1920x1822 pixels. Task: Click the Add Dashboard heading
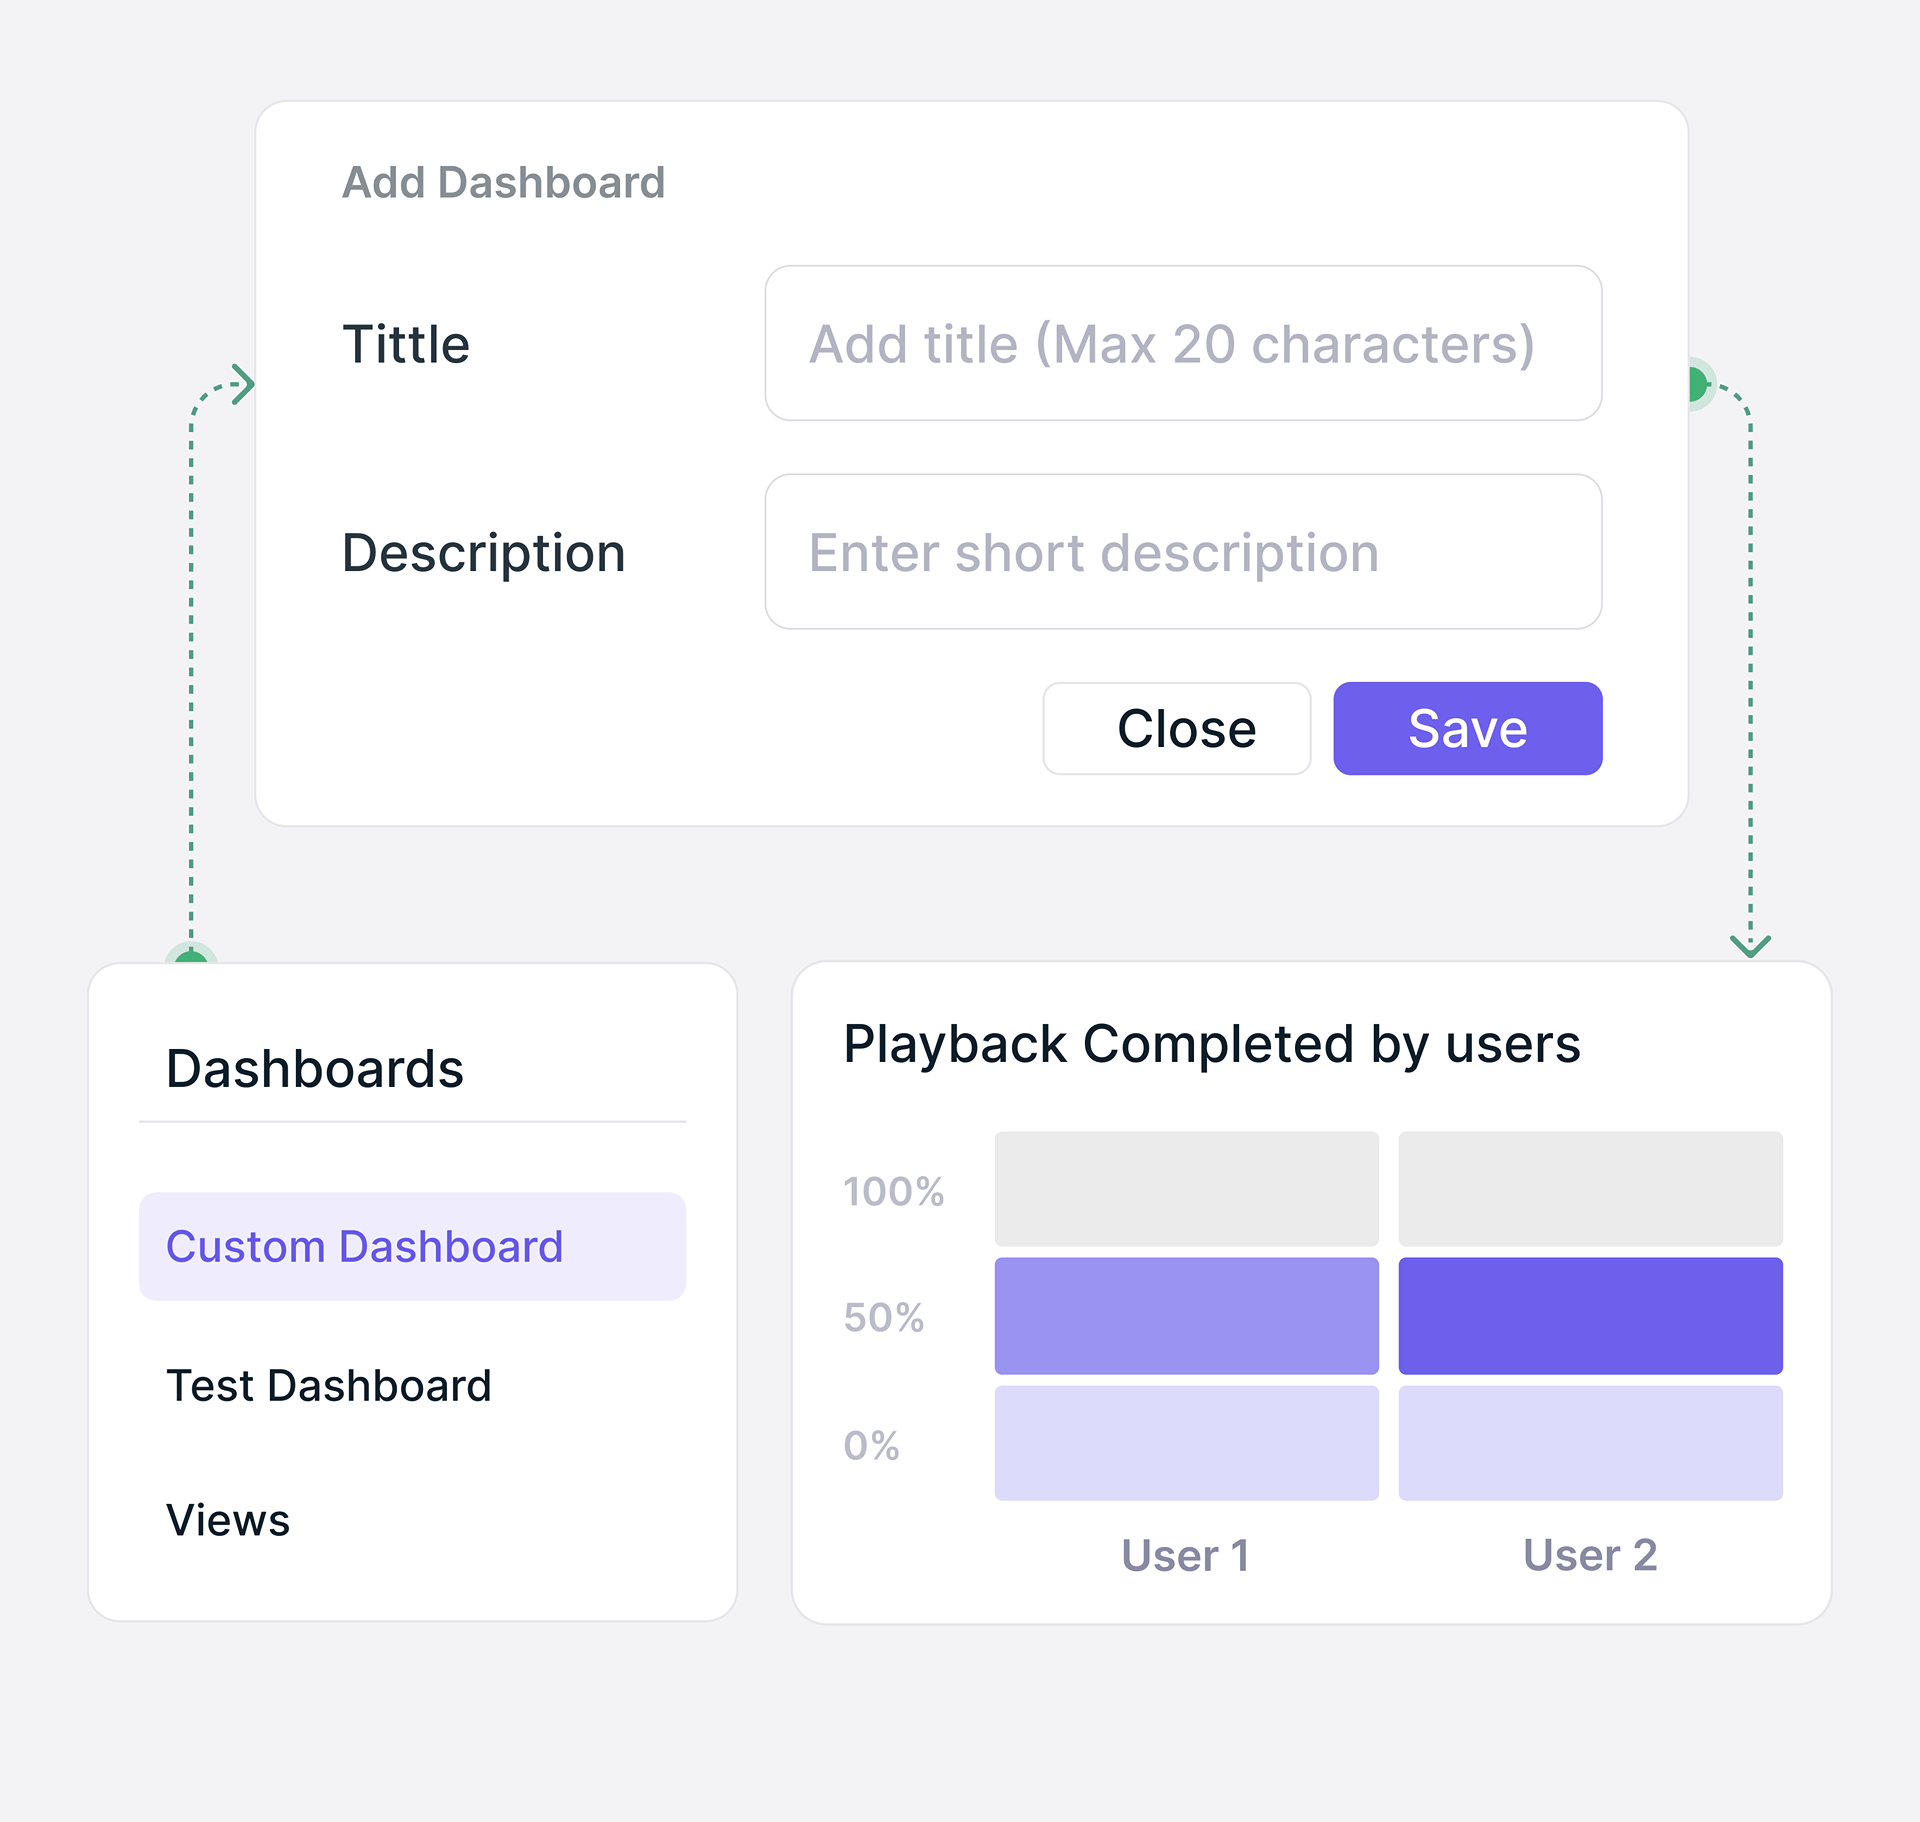click(x=504, y=182)
